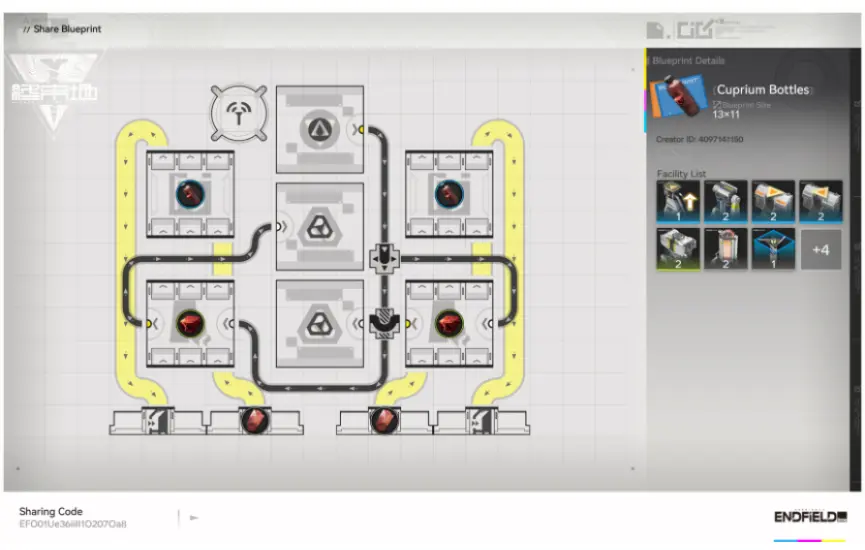Click the conveyor merger below the splitter
The image size is (865, 550).
385,323
